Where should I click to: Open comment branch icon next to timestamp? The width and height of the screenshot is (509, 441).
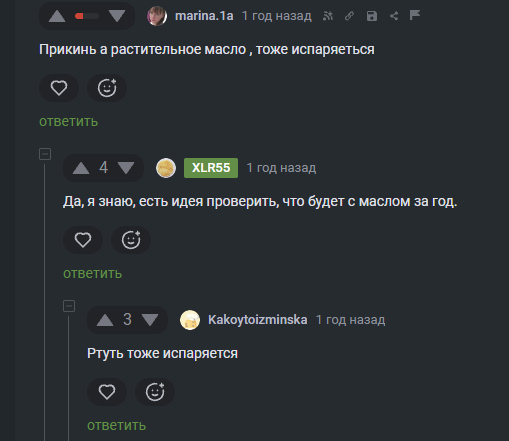328,16
